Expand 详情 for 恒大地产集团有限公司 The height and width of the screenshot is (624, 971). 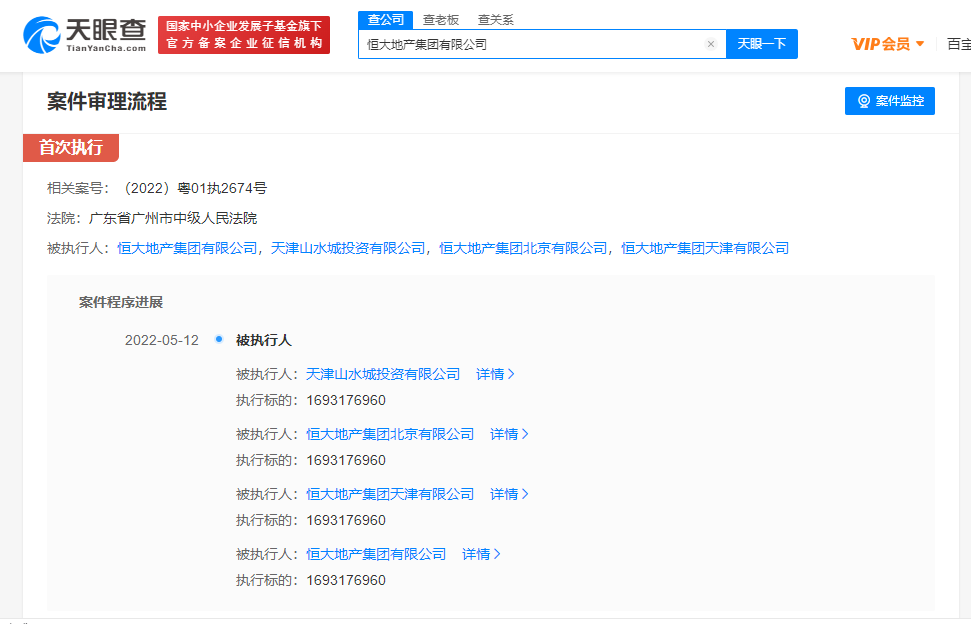(481, 555)
